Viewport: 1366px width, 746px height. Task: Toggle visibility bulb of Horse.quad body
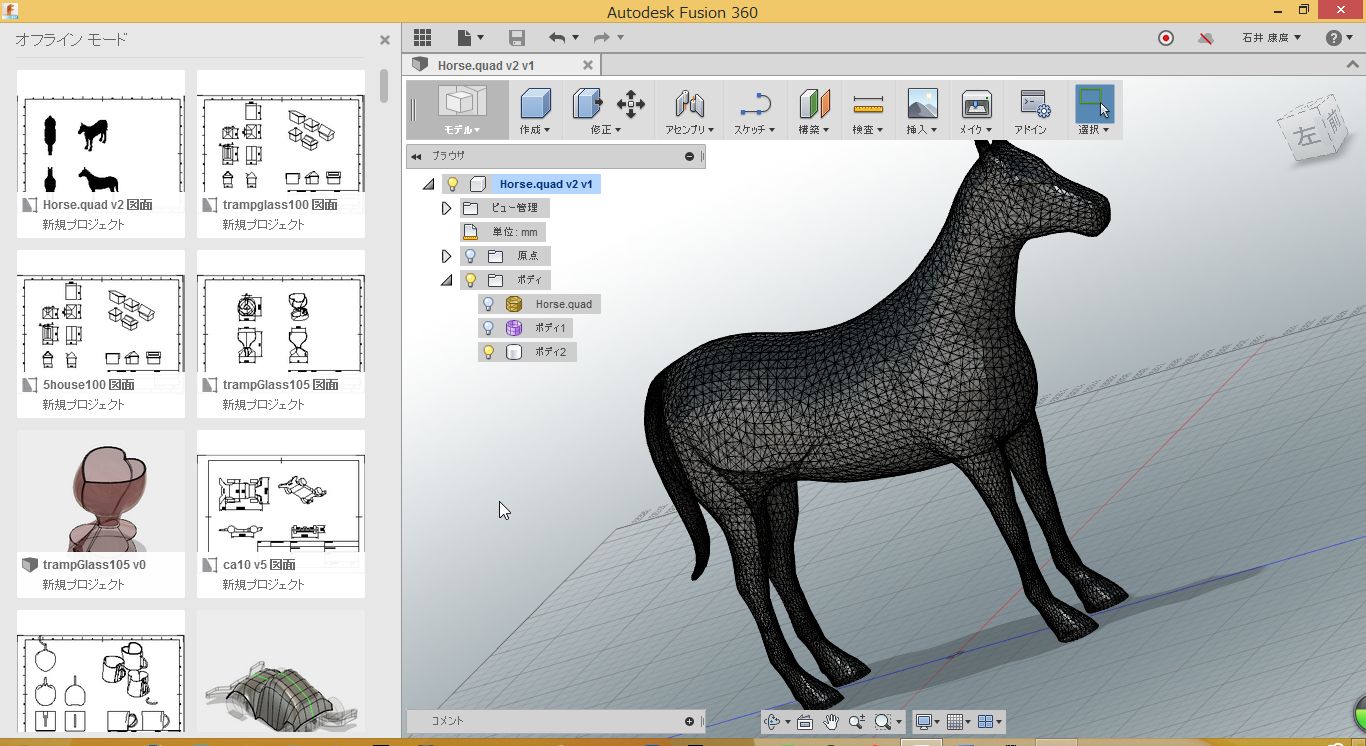[488, 304]
